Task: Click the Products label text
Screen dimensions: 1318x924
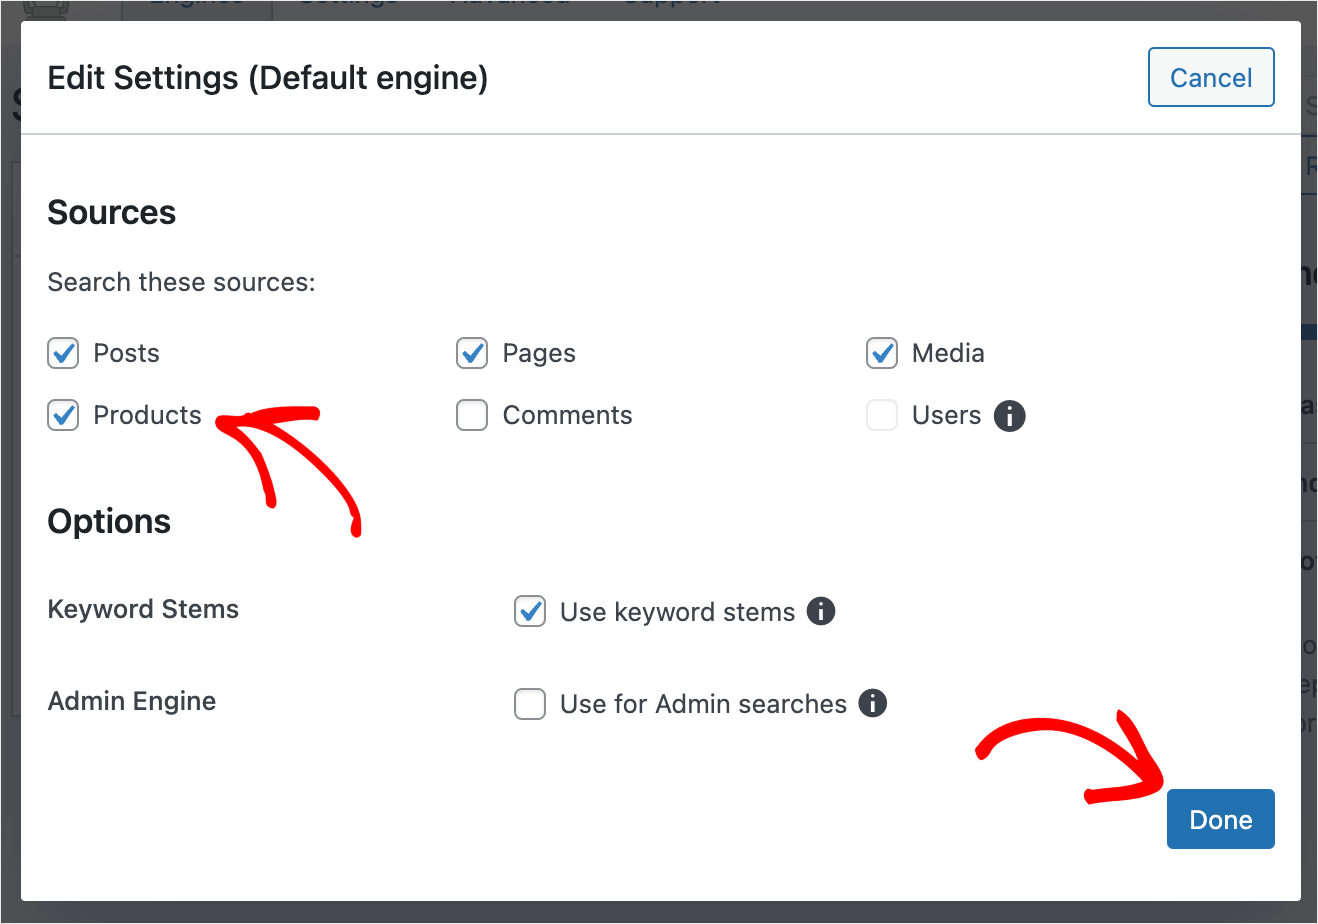Action: tap(148, 415)
